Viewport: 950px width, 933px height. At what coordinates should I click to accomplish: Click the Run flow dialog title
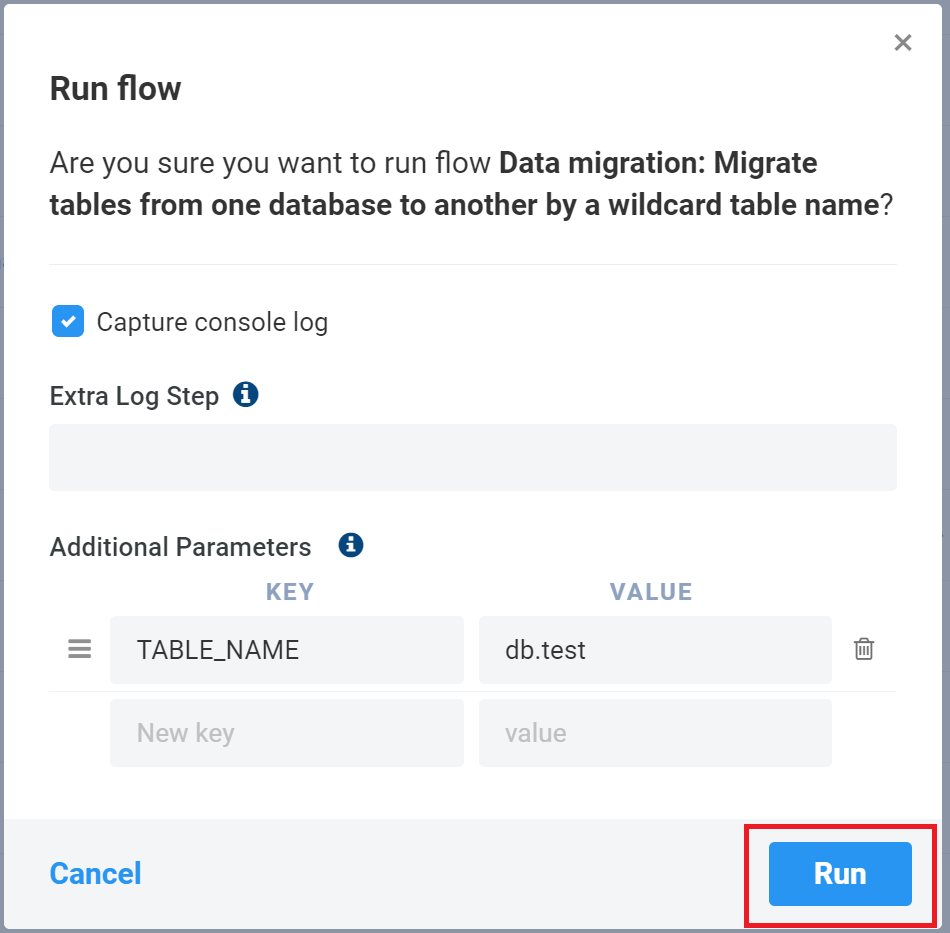[x=115, y=88]
